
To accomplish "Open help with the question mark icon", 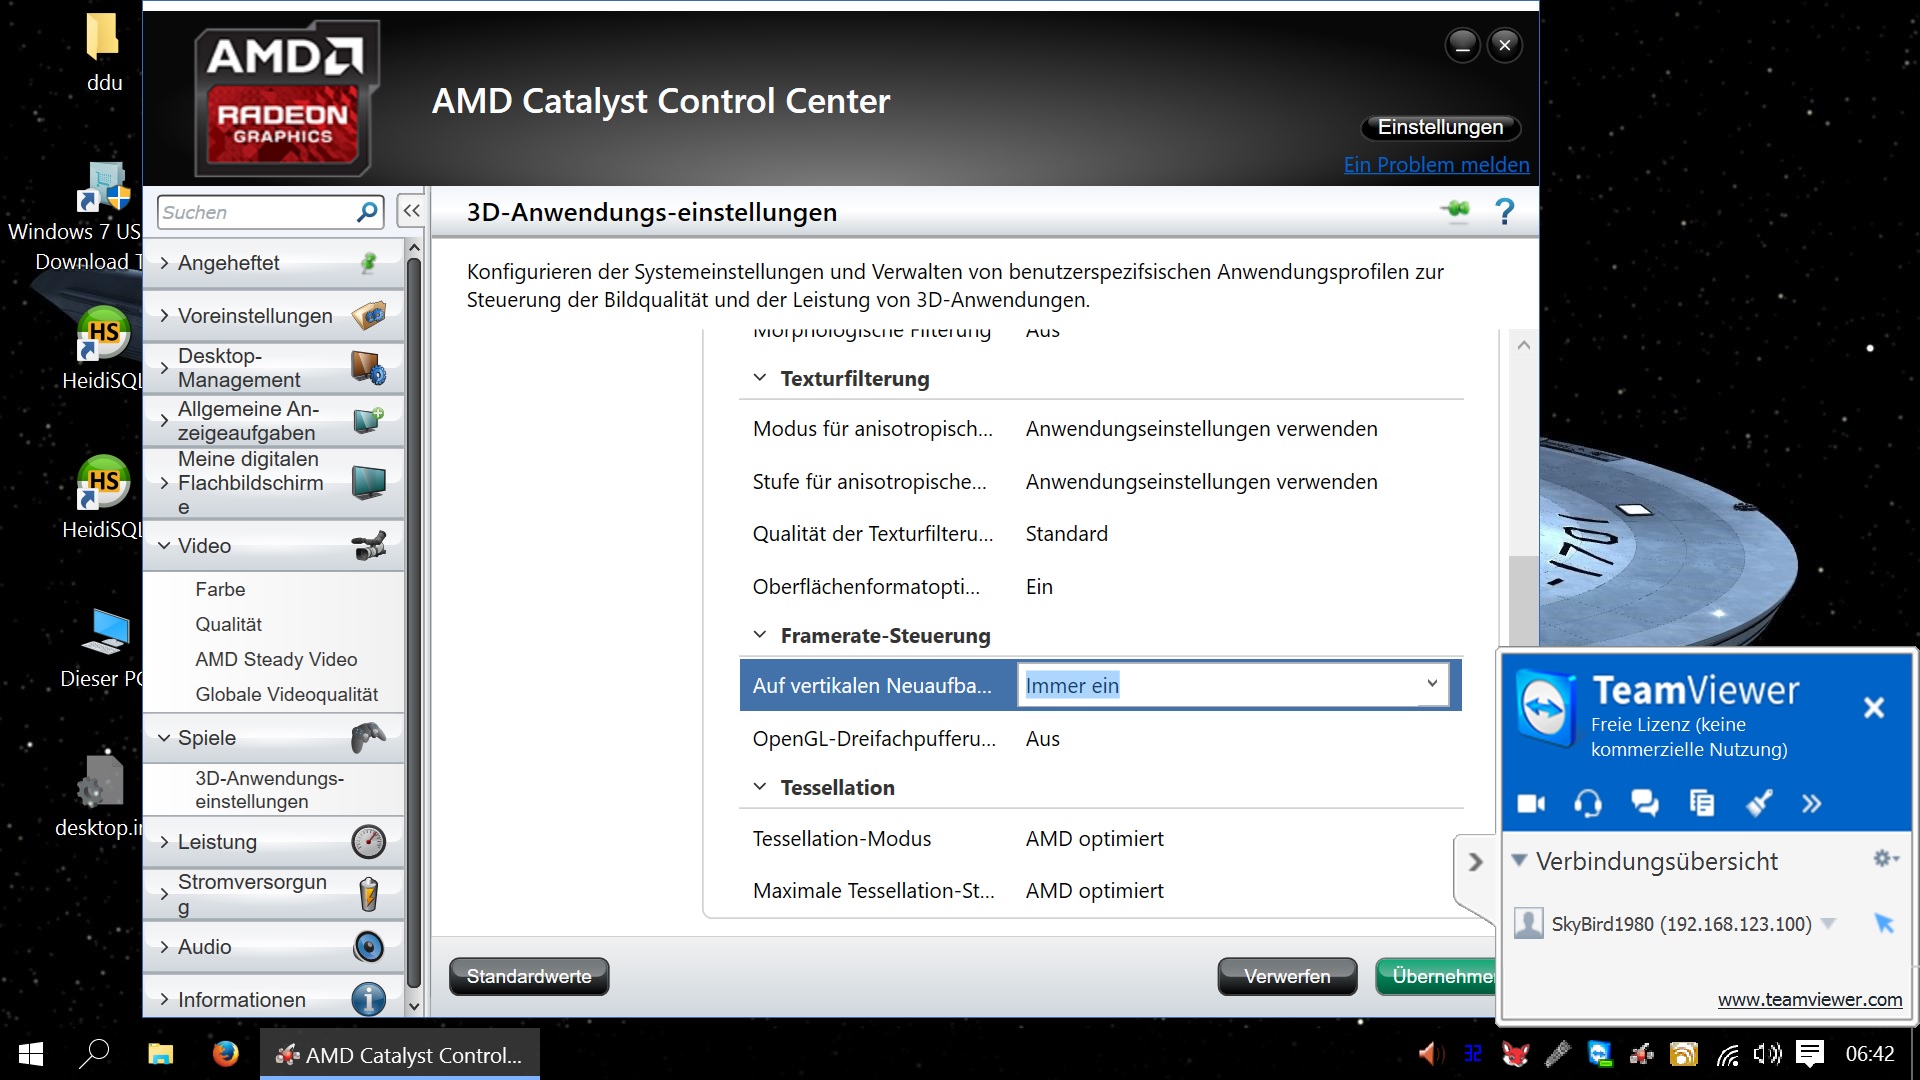I will pos(1504,211).
